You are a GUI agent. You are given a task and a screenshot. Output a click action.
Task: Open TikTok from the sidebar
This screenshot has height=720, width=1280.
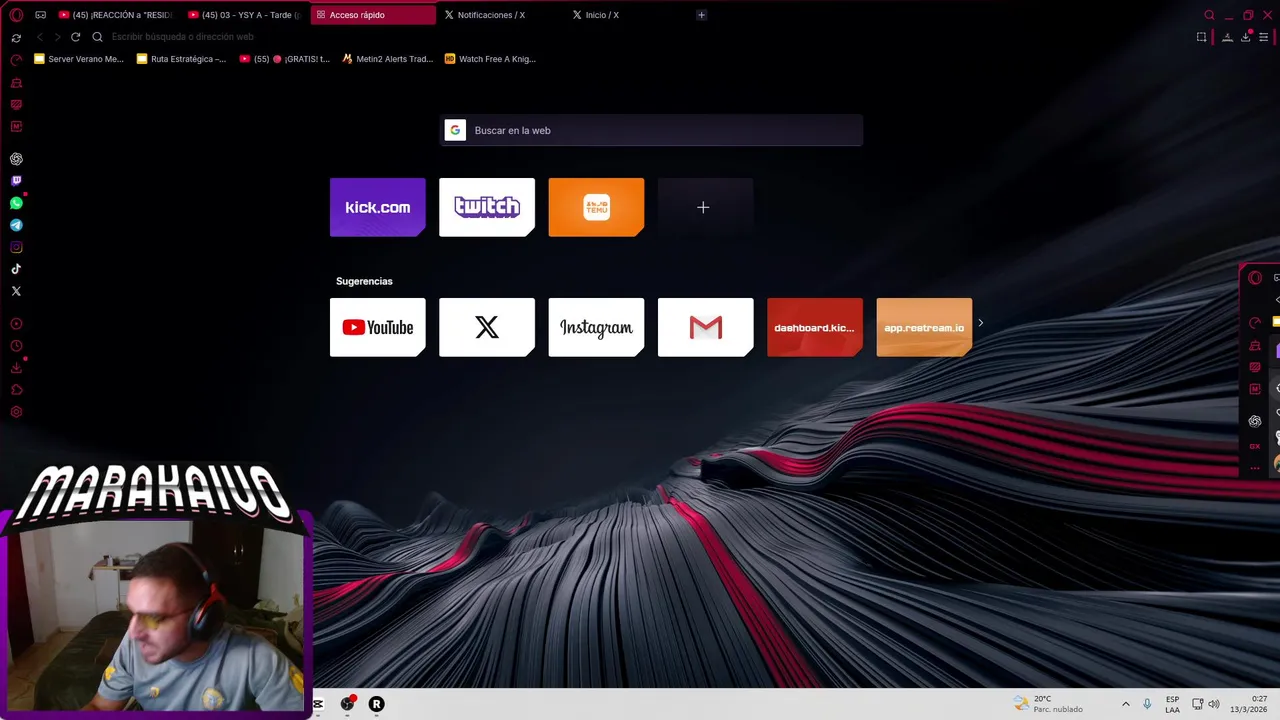tap(16, 269)
